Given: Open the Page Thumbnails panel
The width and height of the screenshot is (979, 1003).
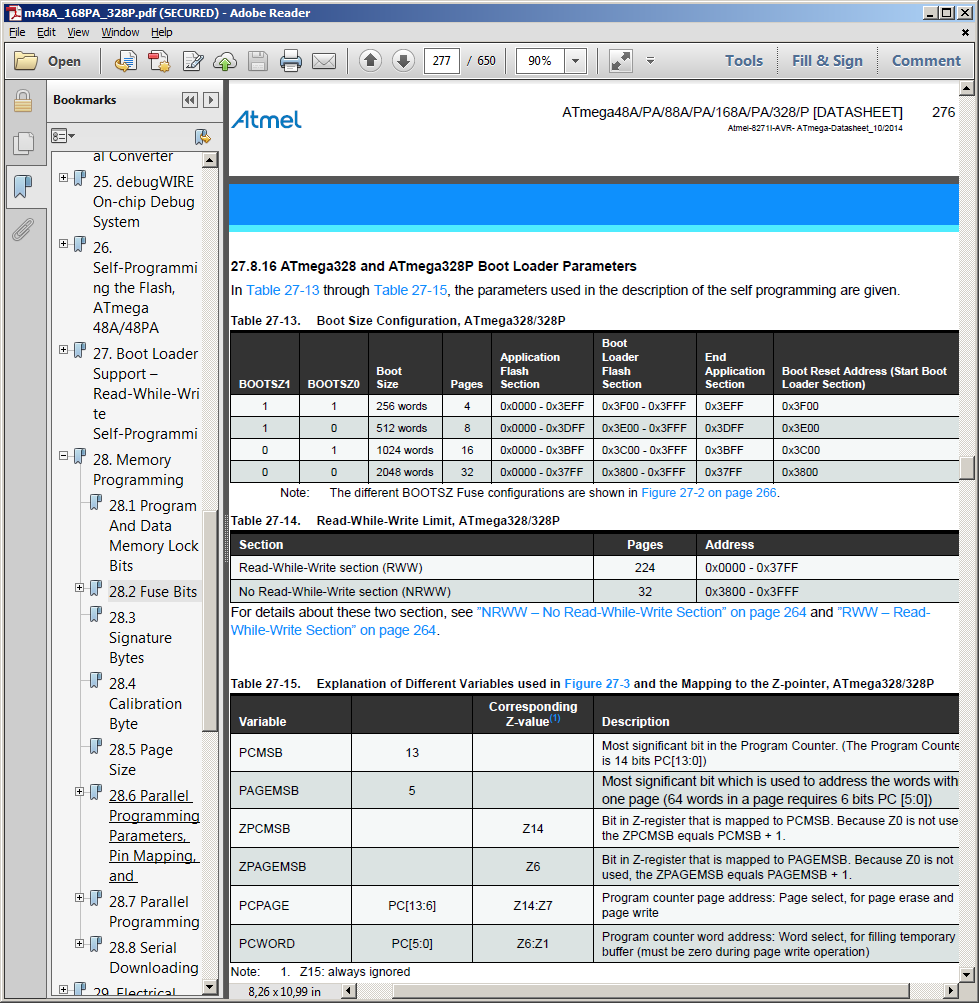Looking at the screenshot, I should (x=22, y=144).
